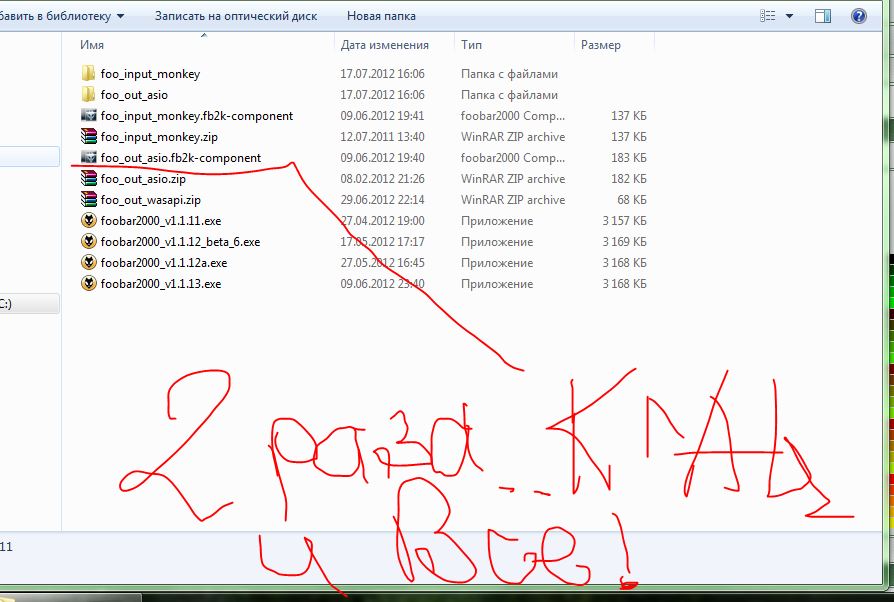Click date 12.07.2011 13:40
The image size is (894, 602).
[x=382, y=137]
